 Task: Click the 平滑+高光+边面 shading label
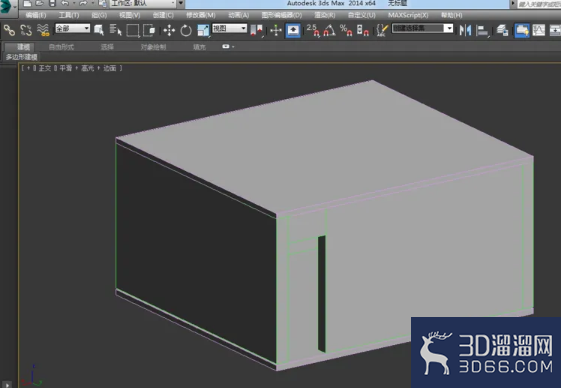click(88, 68)
